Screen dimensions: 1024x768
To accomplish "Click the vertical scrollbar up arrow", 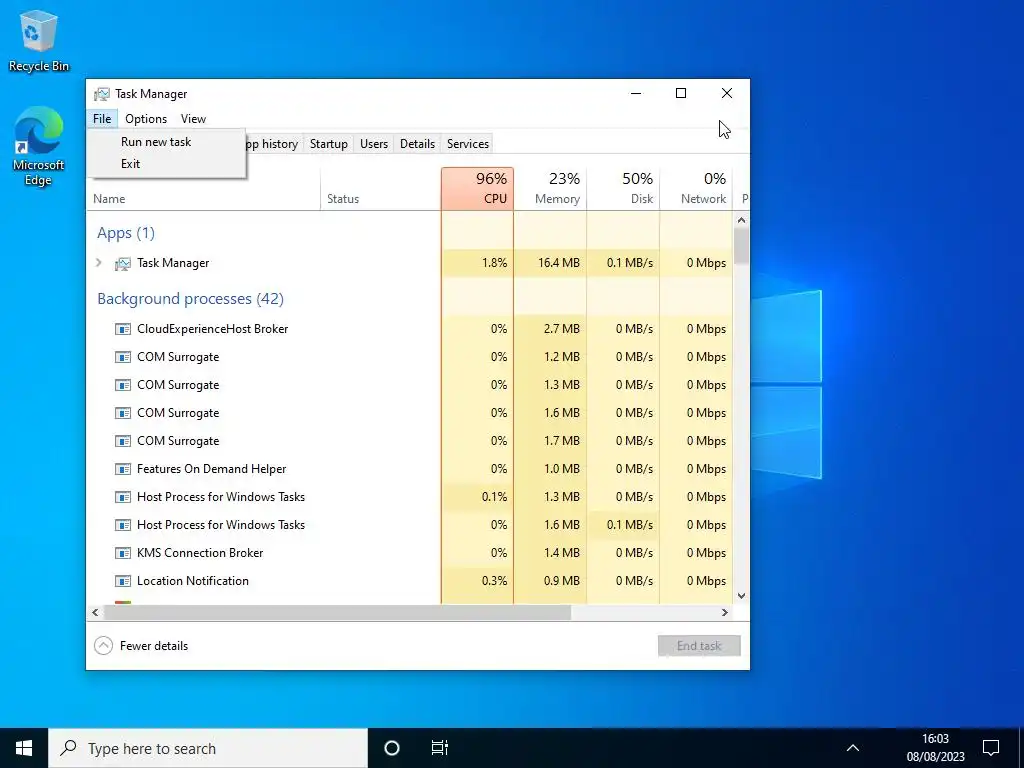I will coord(741,220).
